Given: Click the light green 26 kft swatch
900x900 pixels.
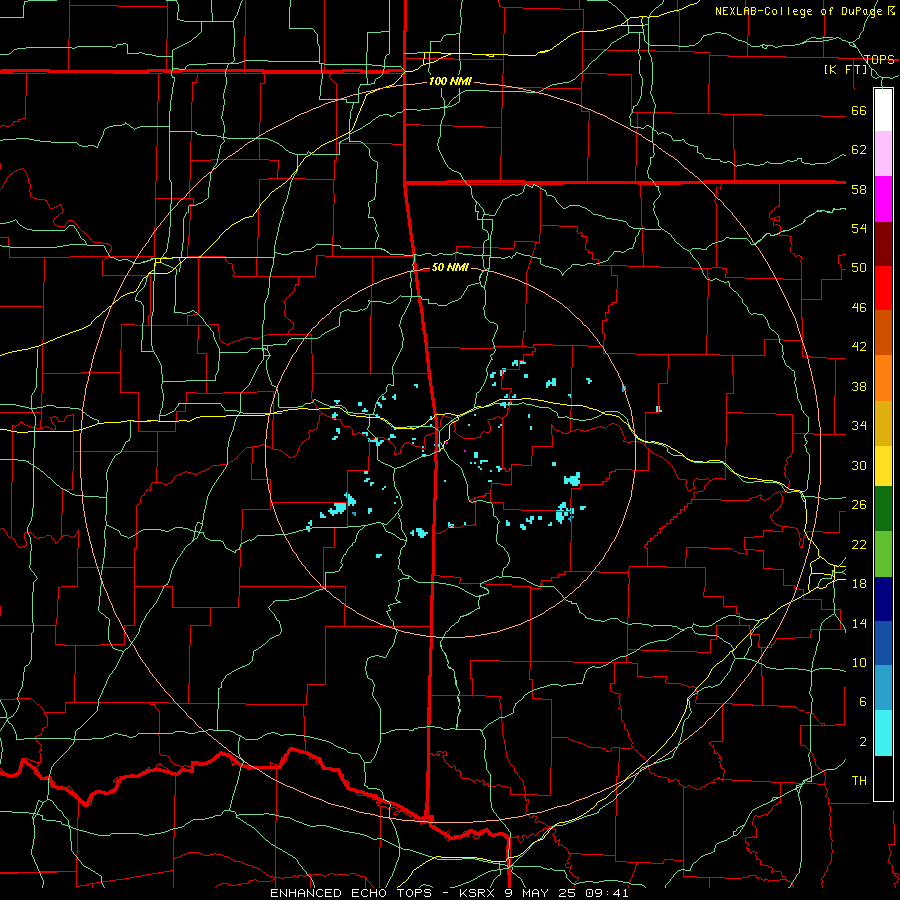Looking at the screenshot, I should pos(883,554).
